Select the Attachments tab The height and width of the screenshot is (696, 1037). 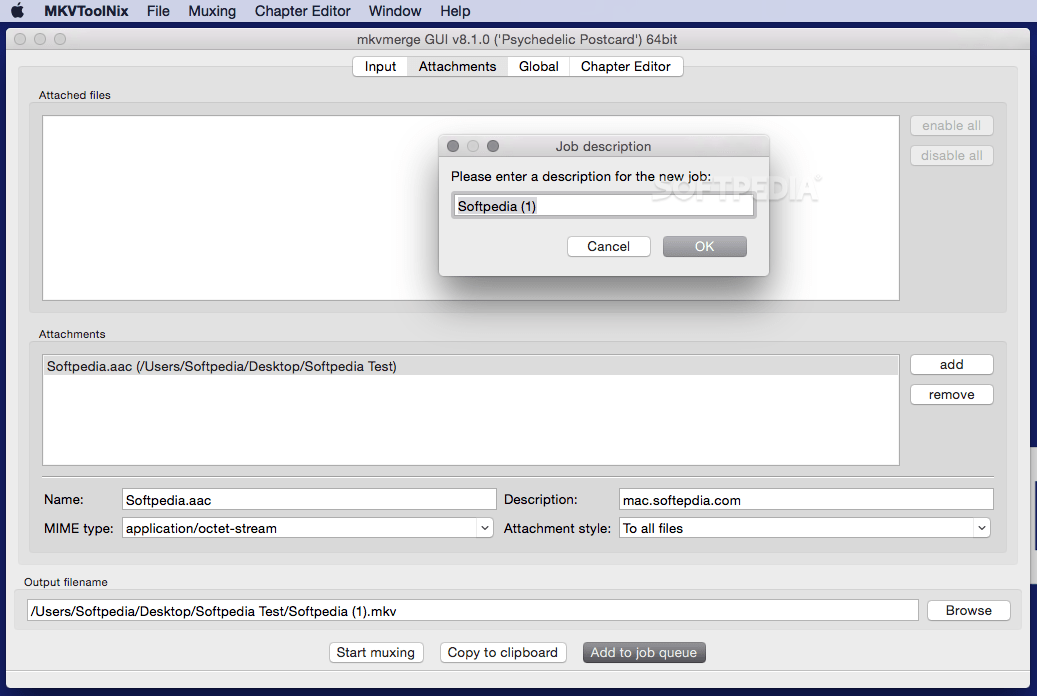(x=457, y=66)
